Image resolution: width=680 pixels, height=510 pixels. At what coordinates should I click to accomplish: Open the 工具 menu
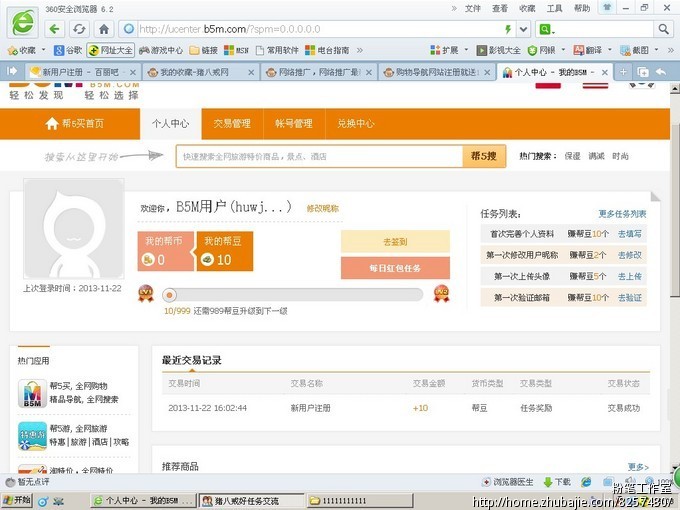[x=554, y=8]
